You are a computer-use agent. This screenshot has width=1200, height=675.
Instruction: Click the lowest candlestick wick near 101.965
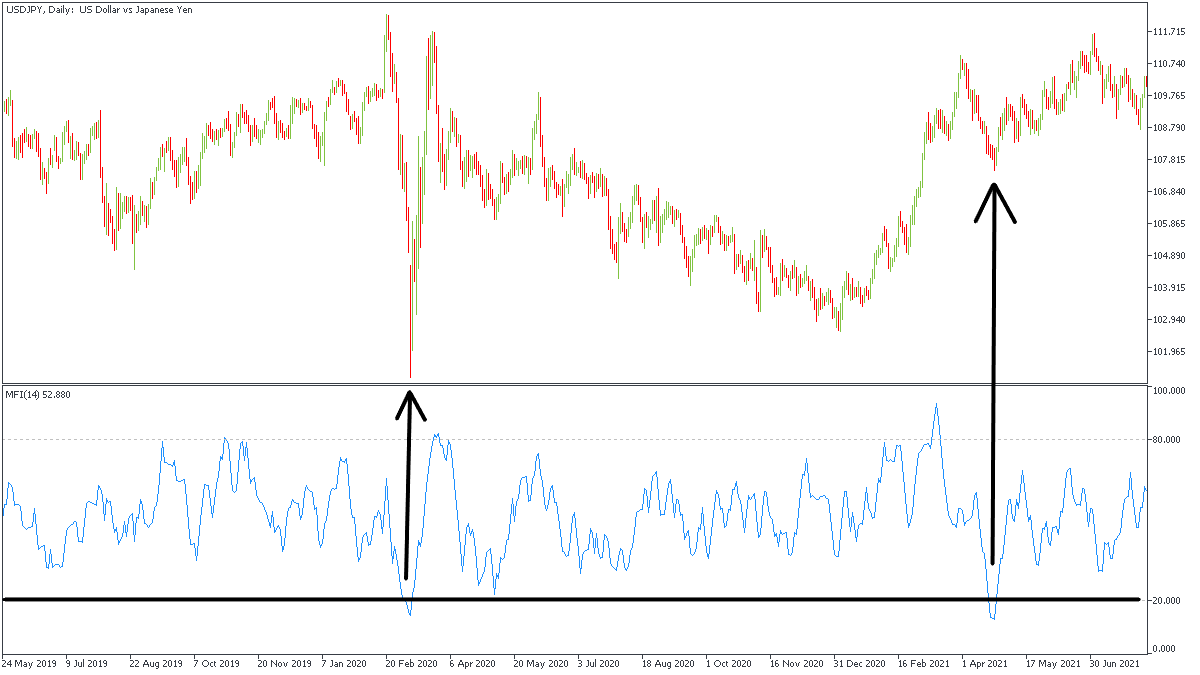point(411,370)
